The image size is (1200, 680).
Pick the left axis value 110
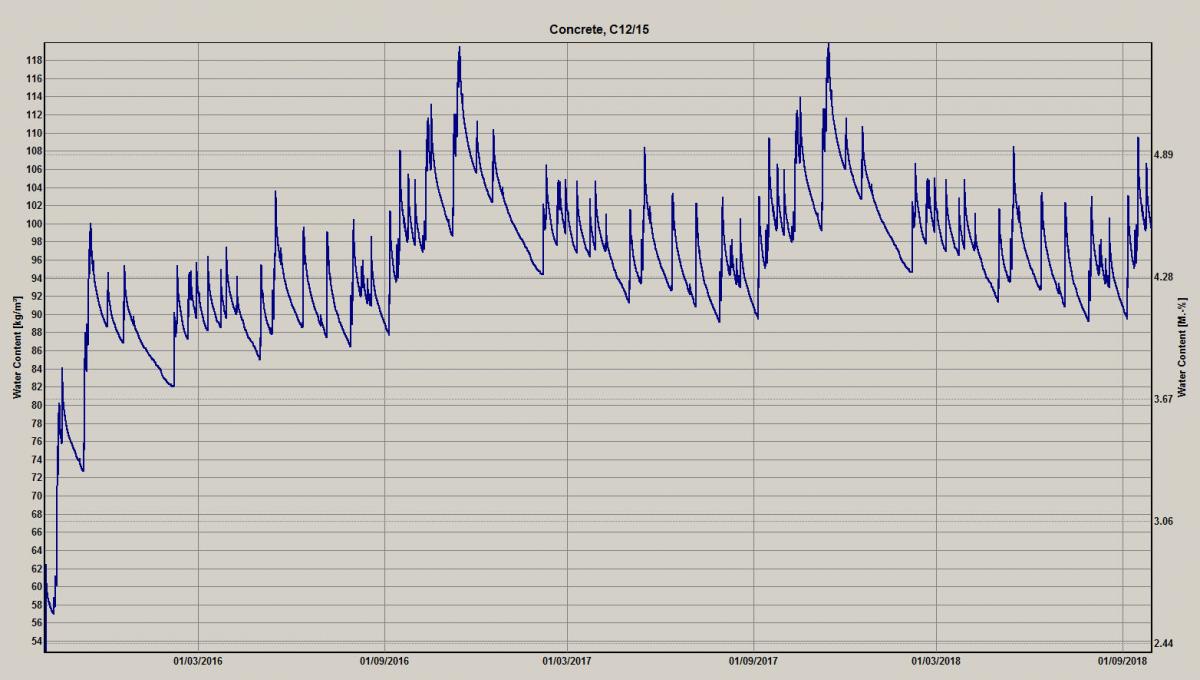click(x=33, y=133)
